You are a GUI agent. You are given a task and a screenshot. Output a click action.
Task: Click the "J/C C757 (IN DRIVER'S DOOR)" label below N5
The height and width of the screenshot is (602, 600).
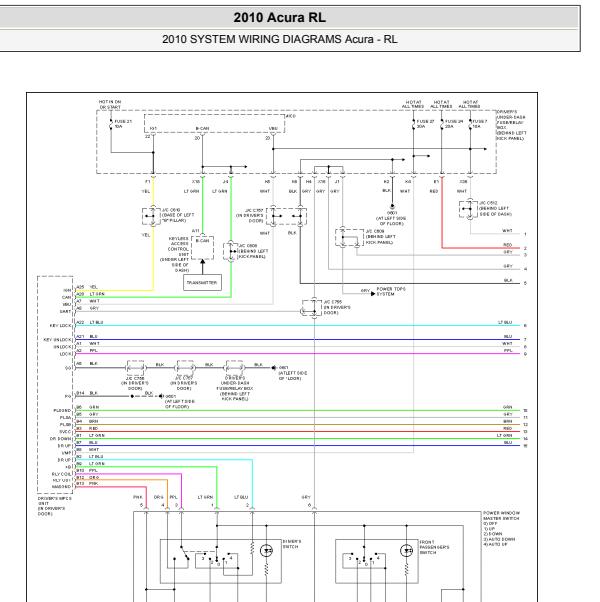(250, 216)
